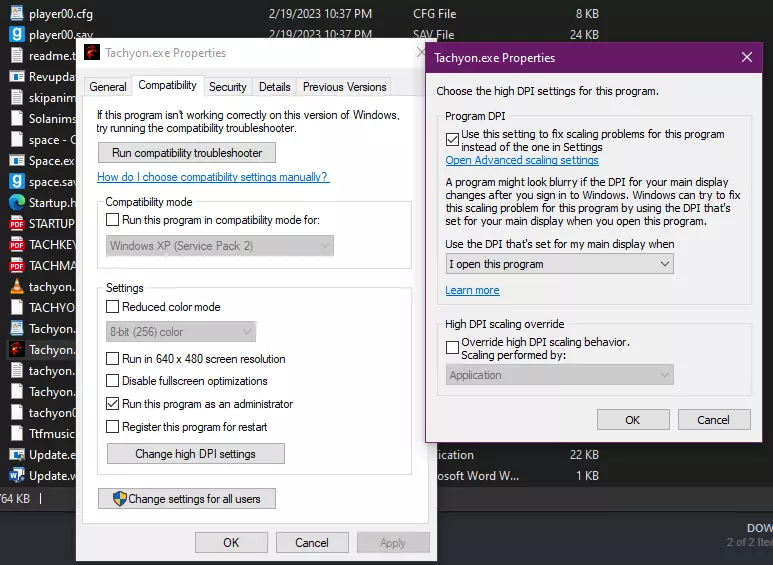Viewport: 773px width, 565px height.
Task: Select the readme file icon
Action: [x=17, y=55]
